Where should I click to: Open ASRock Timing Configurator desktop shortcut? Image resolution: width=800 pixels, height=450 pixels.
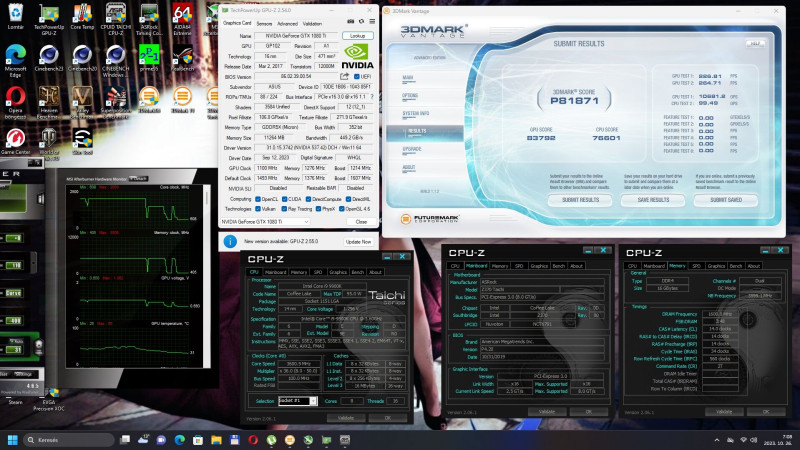(x=149, y=20)
